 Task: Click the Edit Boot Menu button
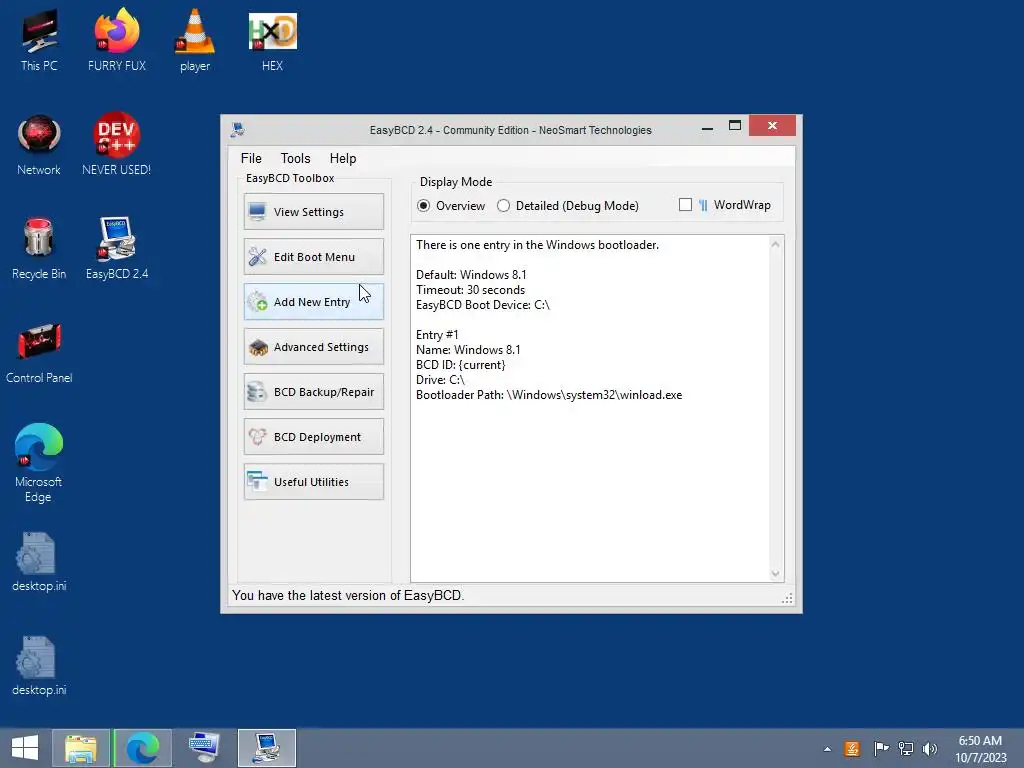point(314,257)
